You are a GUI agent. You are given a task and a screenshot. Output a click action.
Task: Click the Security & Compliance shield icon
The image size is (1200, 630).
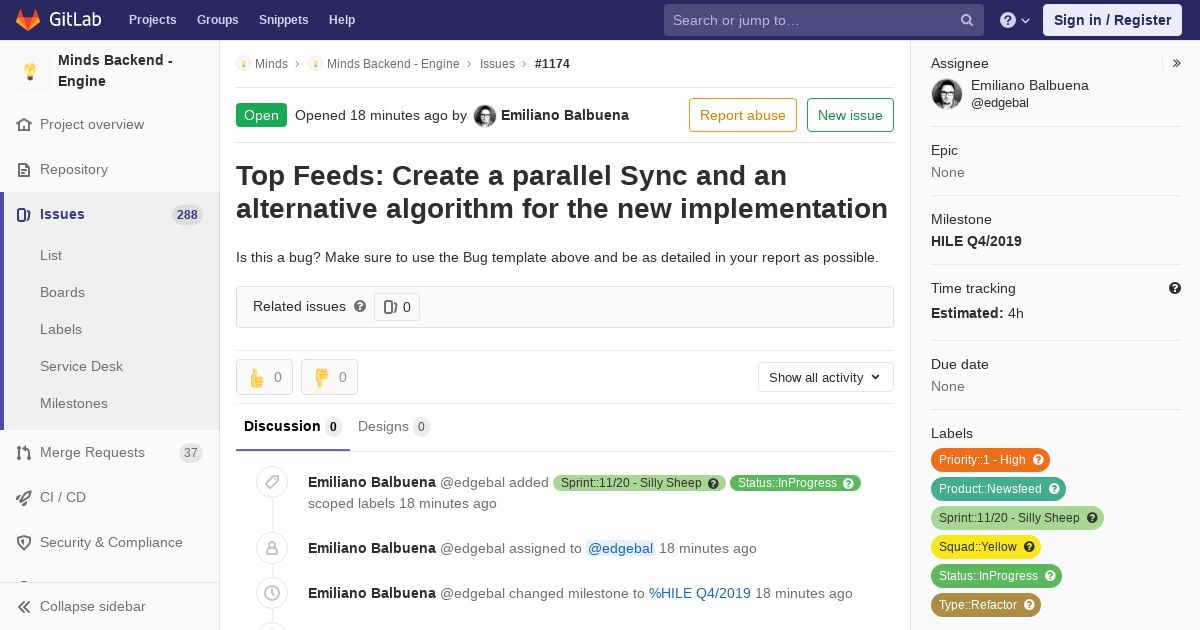[x=24, y=543]
